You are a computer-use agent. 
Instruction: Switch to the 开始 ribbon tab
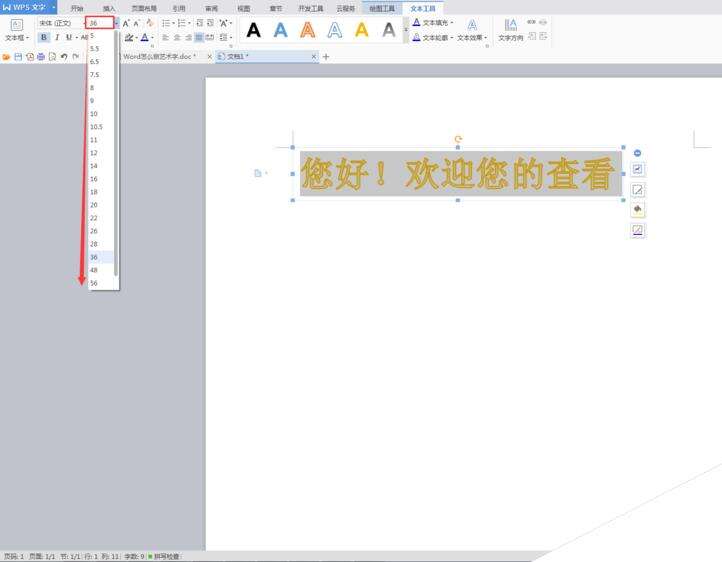click(77, 8)
